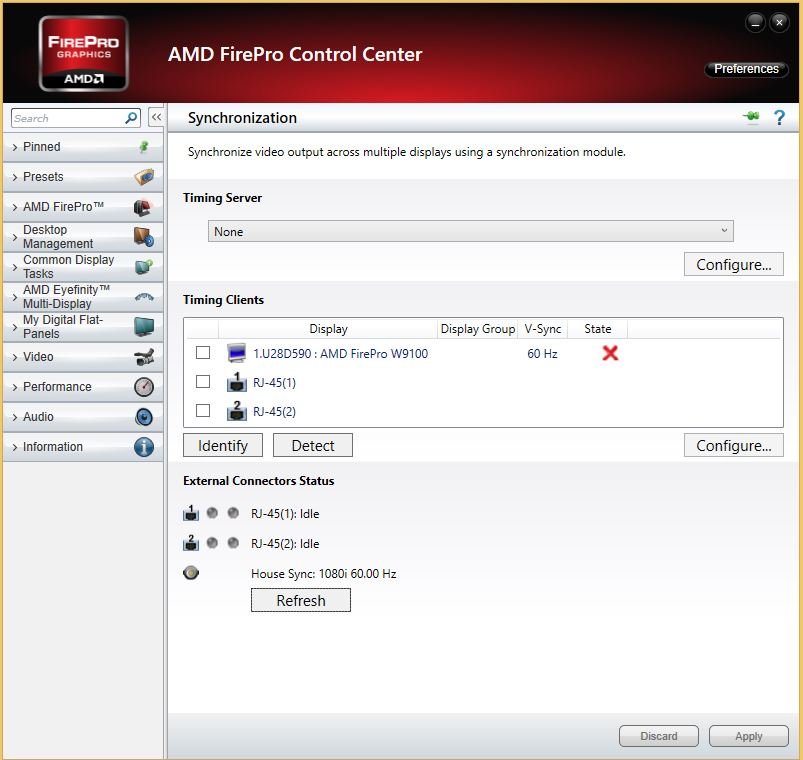Click the Refresh button
The height and width of the screenshot is (760, 803).
click(x=301, y=600)
